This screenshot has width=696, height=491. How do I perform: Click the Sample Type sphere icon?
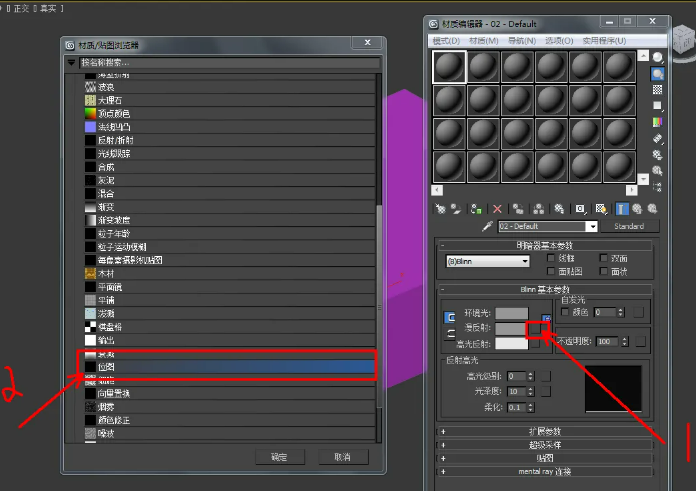click(x=657, y=57)
